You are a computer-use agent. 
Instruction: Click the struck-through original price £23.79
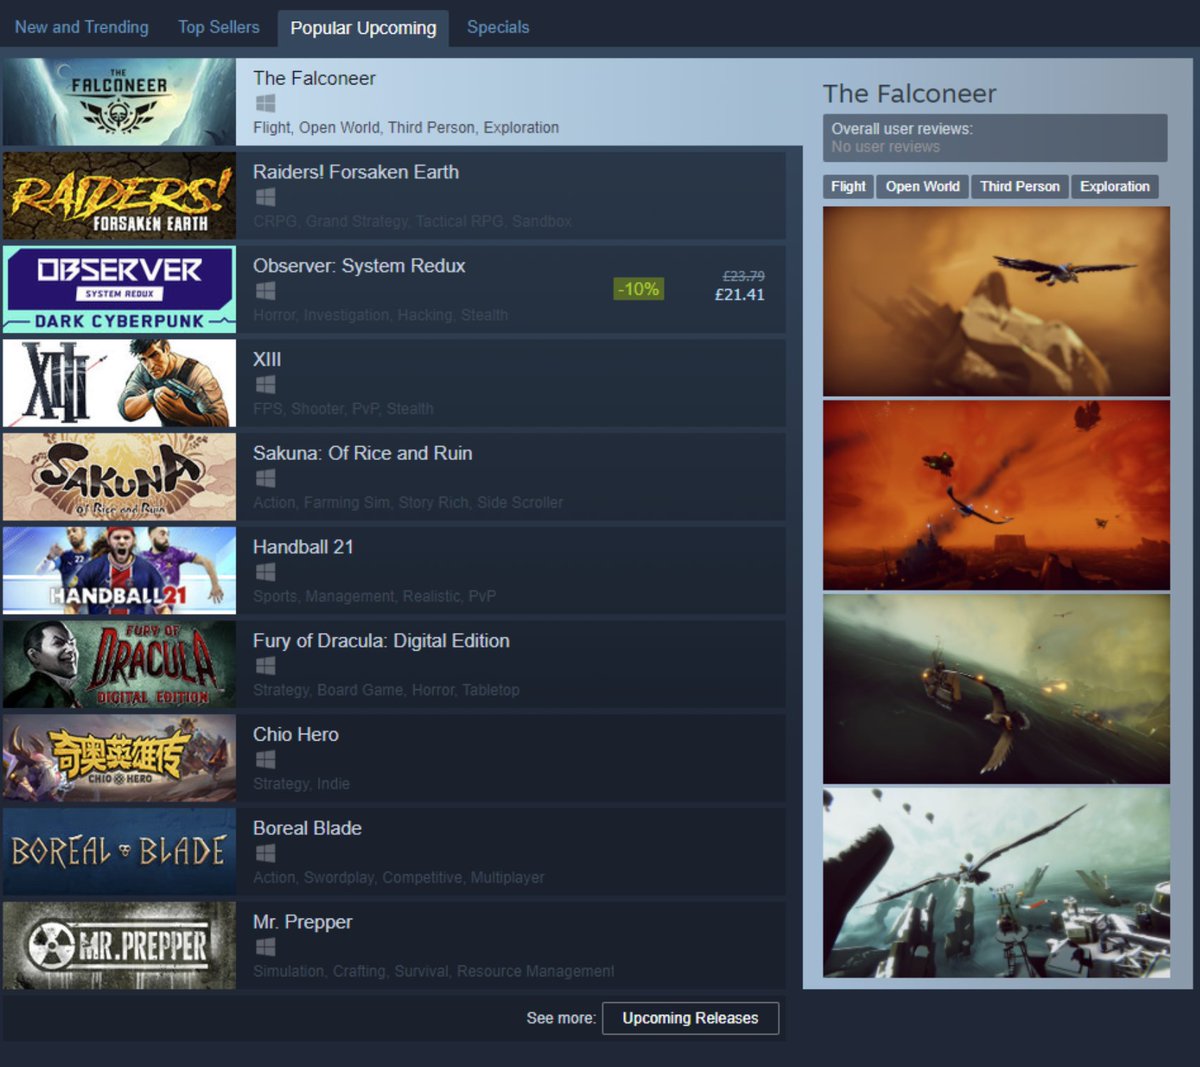click(743, 277)
